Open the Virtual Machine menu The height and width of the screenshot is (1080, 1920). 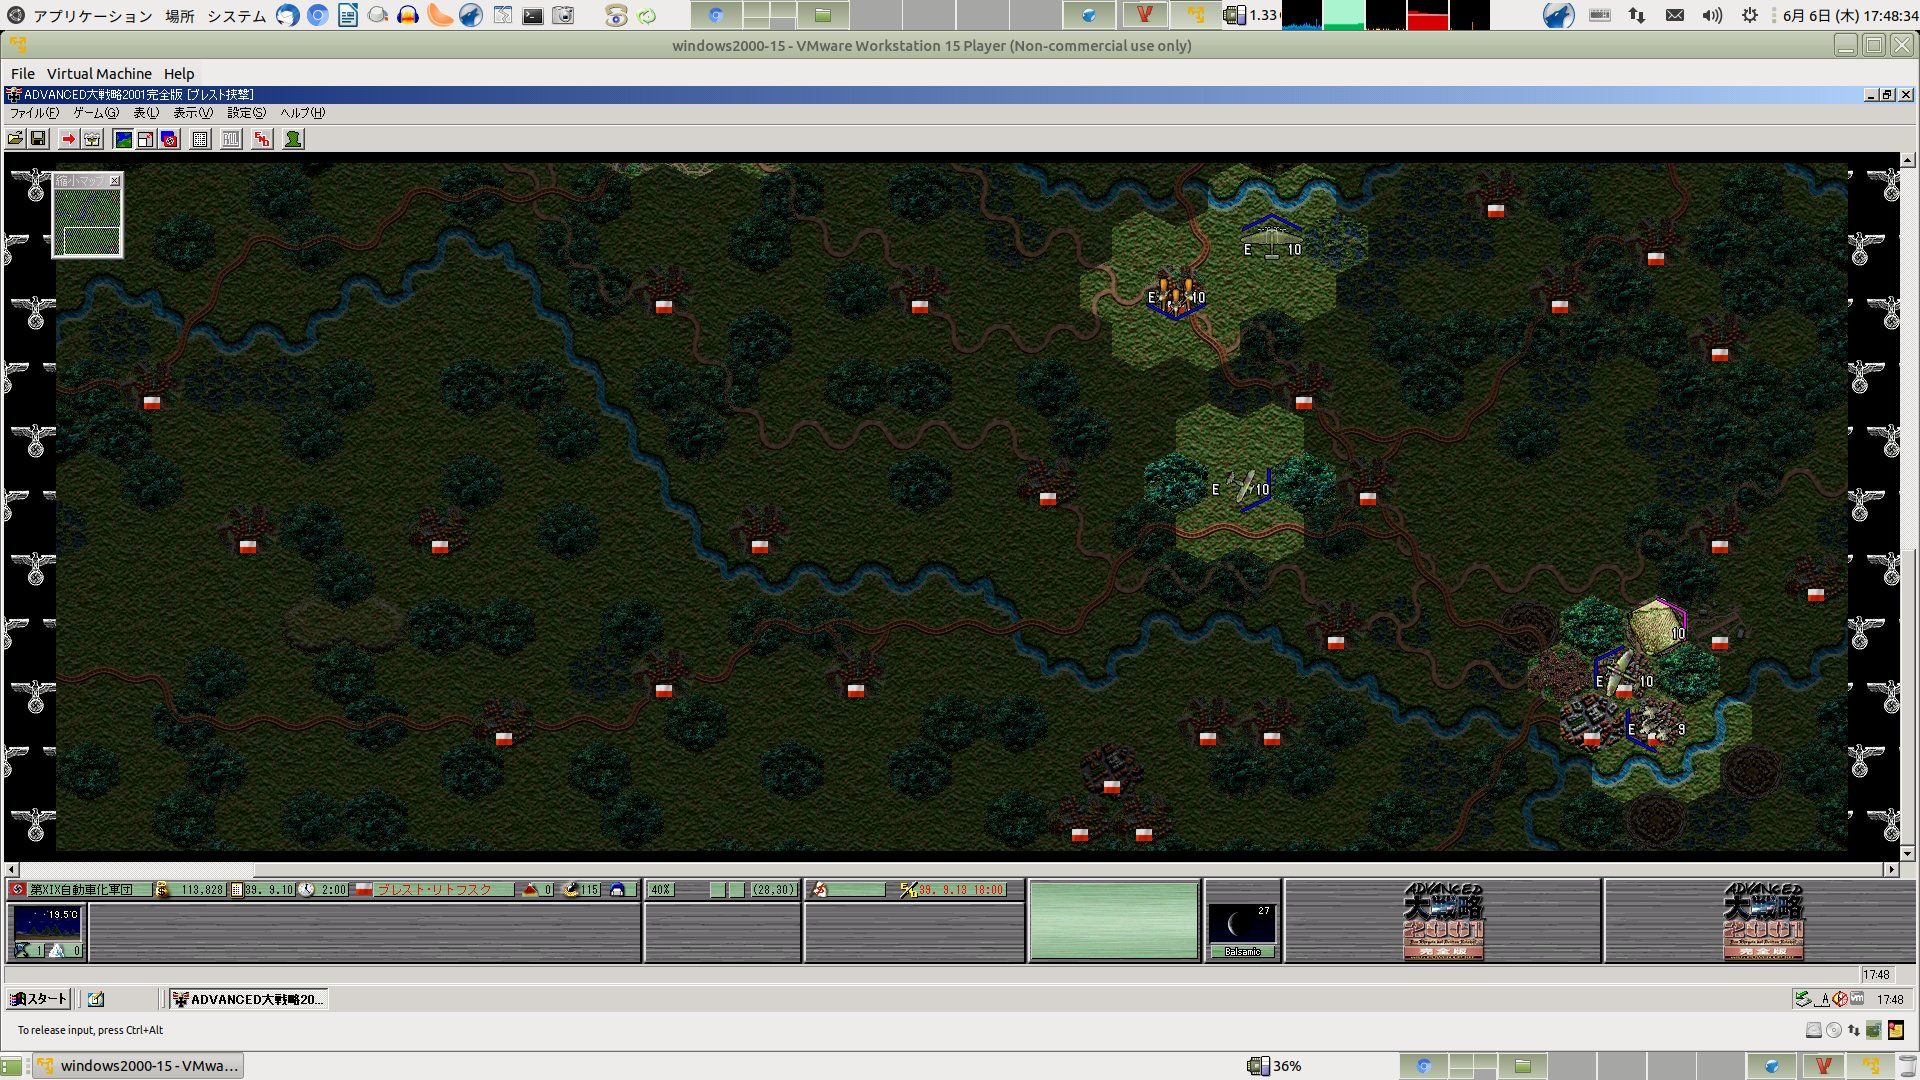click(x=99, y=74)
